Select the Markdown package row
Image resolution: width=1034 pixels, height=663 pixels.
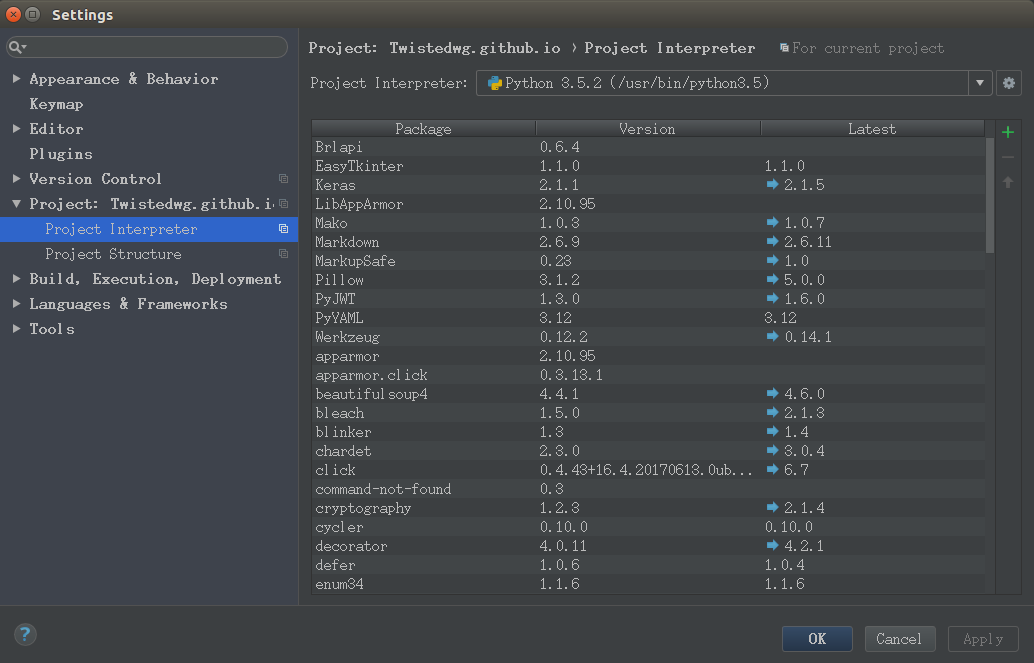(x=648, y=242)
